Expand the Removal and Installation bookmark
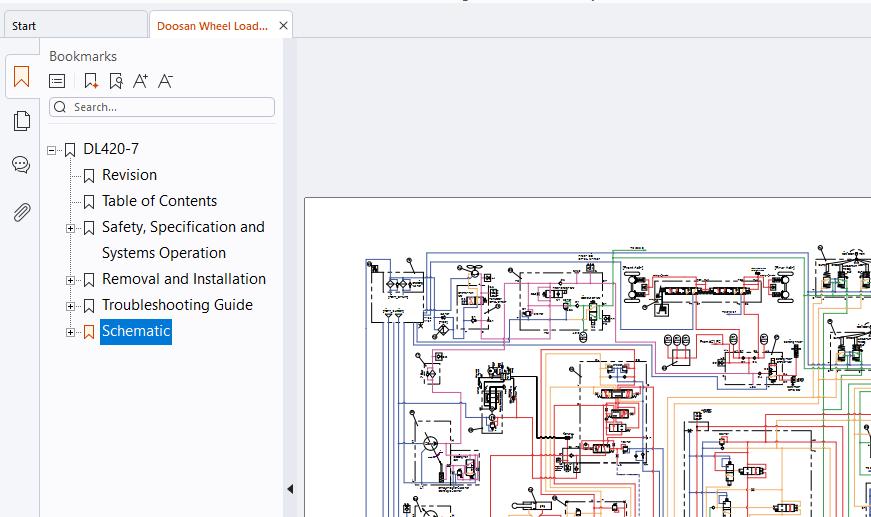 (71, 280)
